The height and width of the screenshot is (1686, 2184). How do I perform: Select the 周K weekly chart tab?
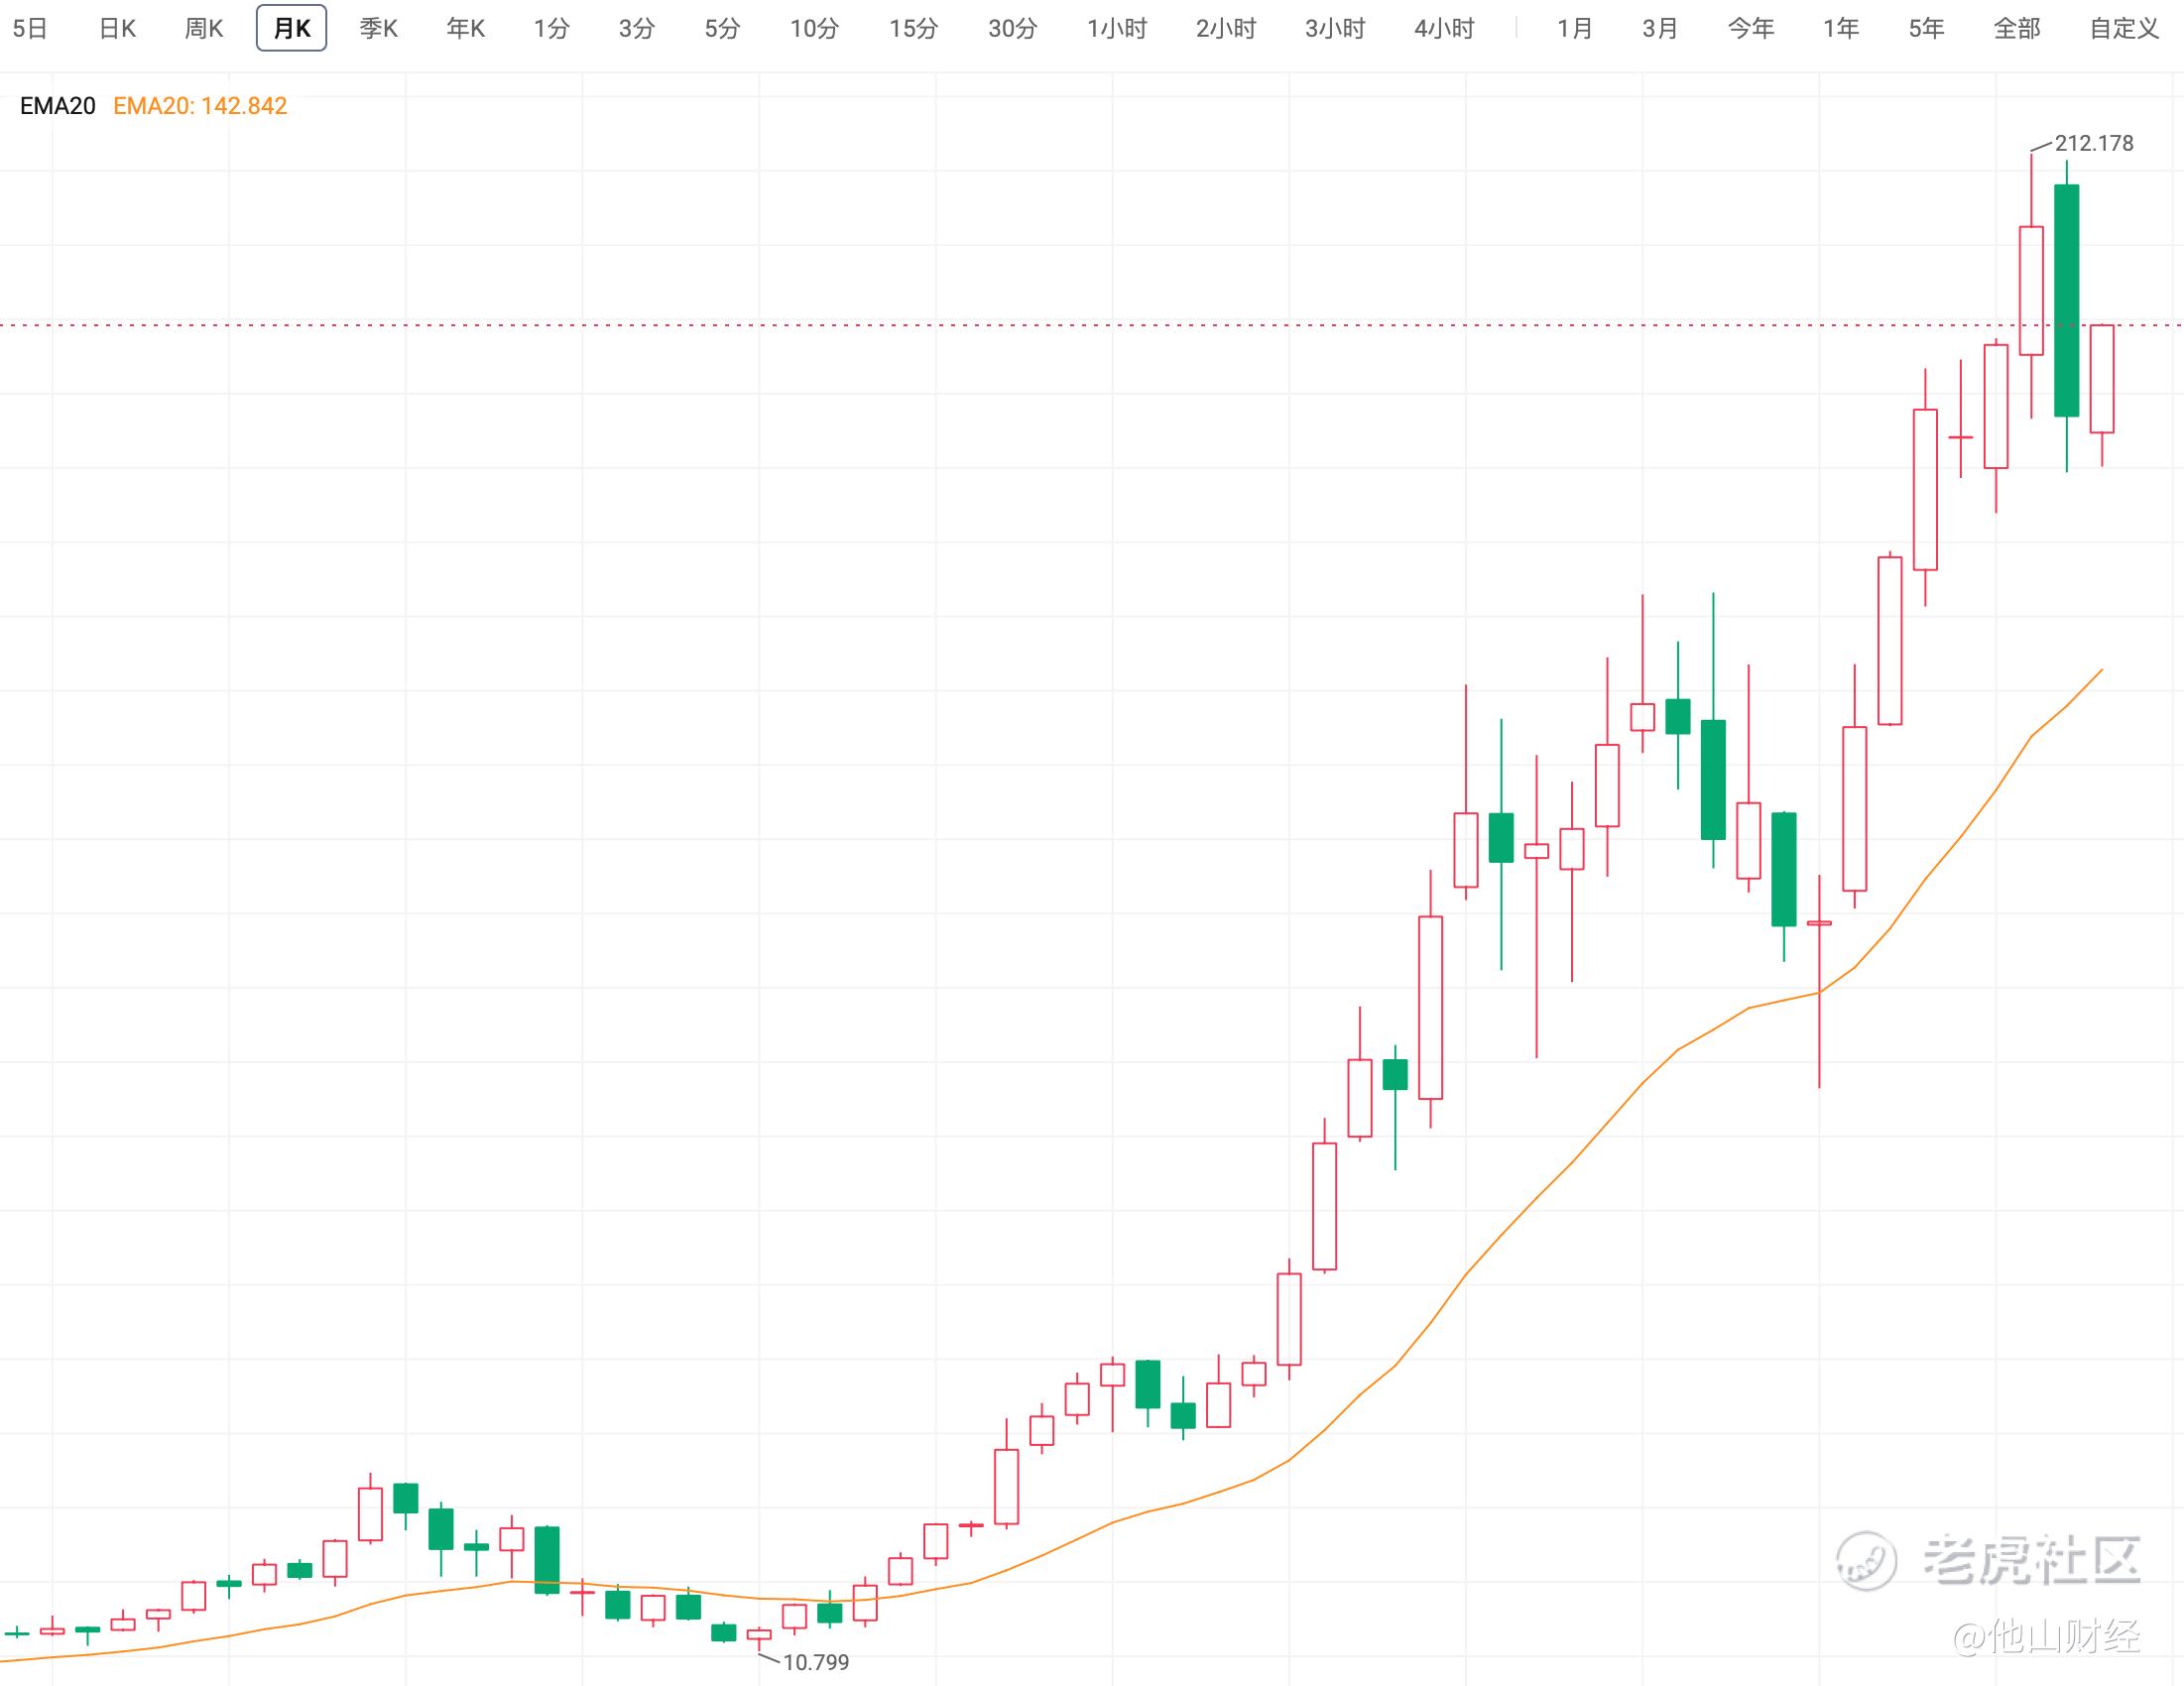(204, 28)
